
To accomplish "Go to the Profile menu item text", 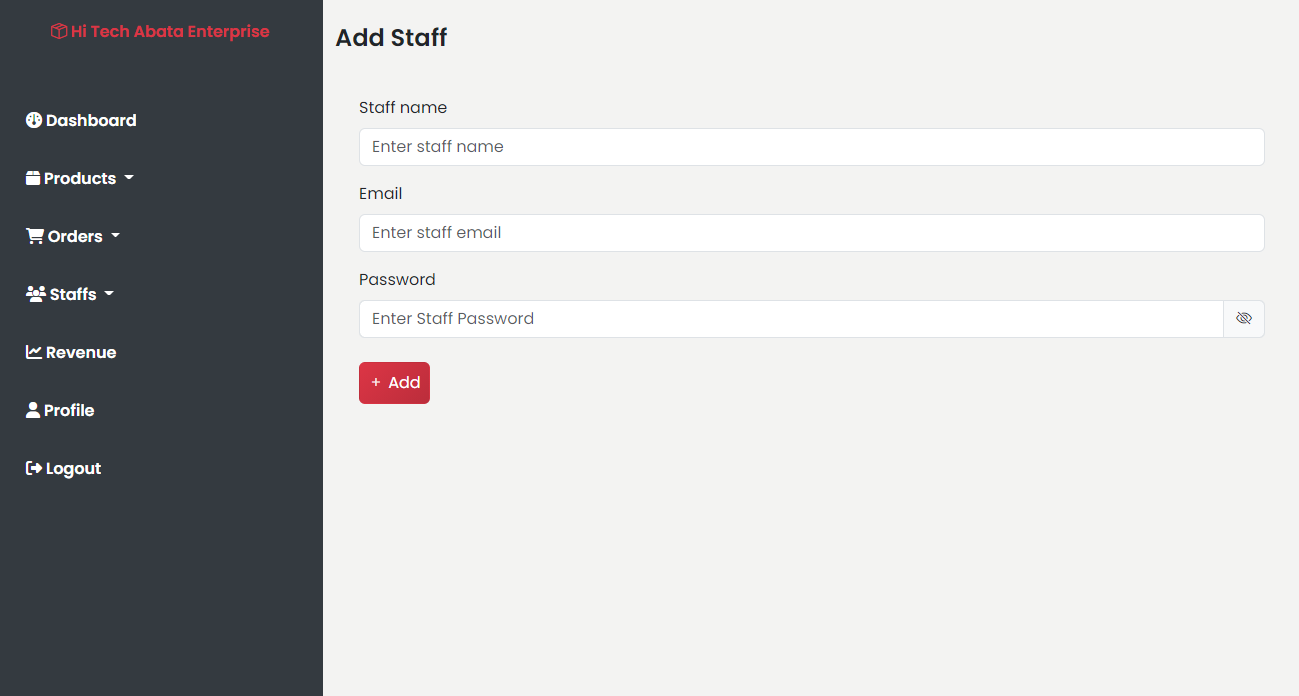I will coord(69,410).
